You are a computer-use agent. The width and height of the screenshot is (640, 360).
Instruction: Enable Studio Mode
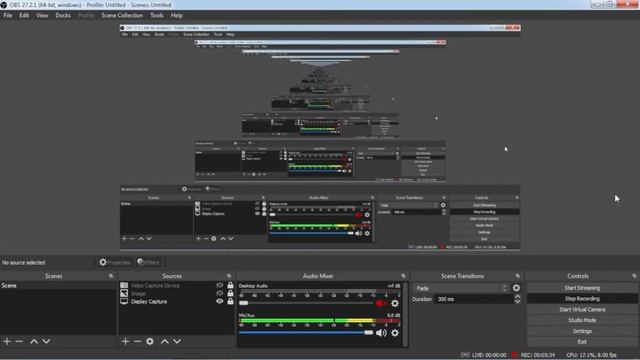tap(582, 320)
